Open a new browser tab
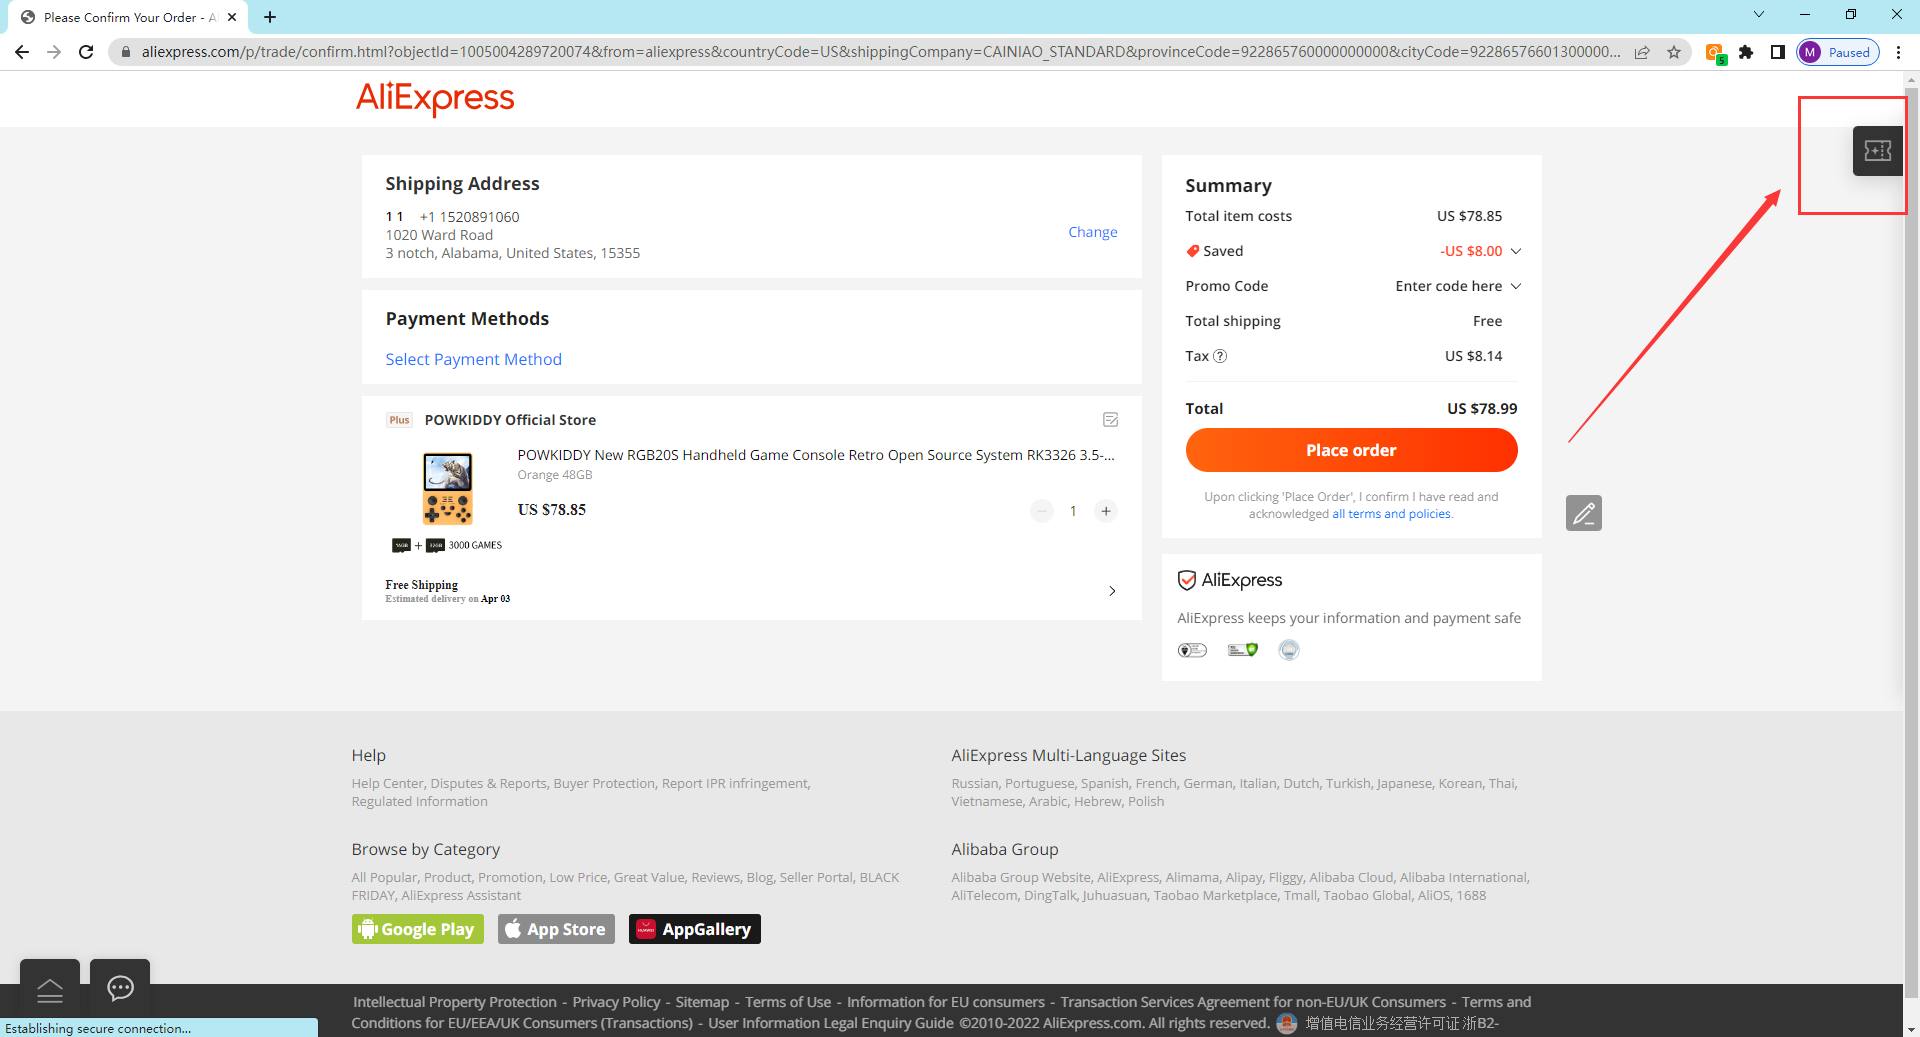Image resolution: width=1920 pixels, height=1037 pixels. pyautogui.click(x=270, y=17)
